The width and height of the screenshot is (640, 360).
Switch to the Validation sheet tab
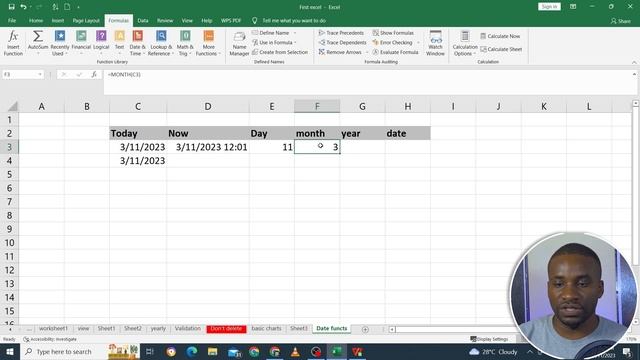click(188, 329)
